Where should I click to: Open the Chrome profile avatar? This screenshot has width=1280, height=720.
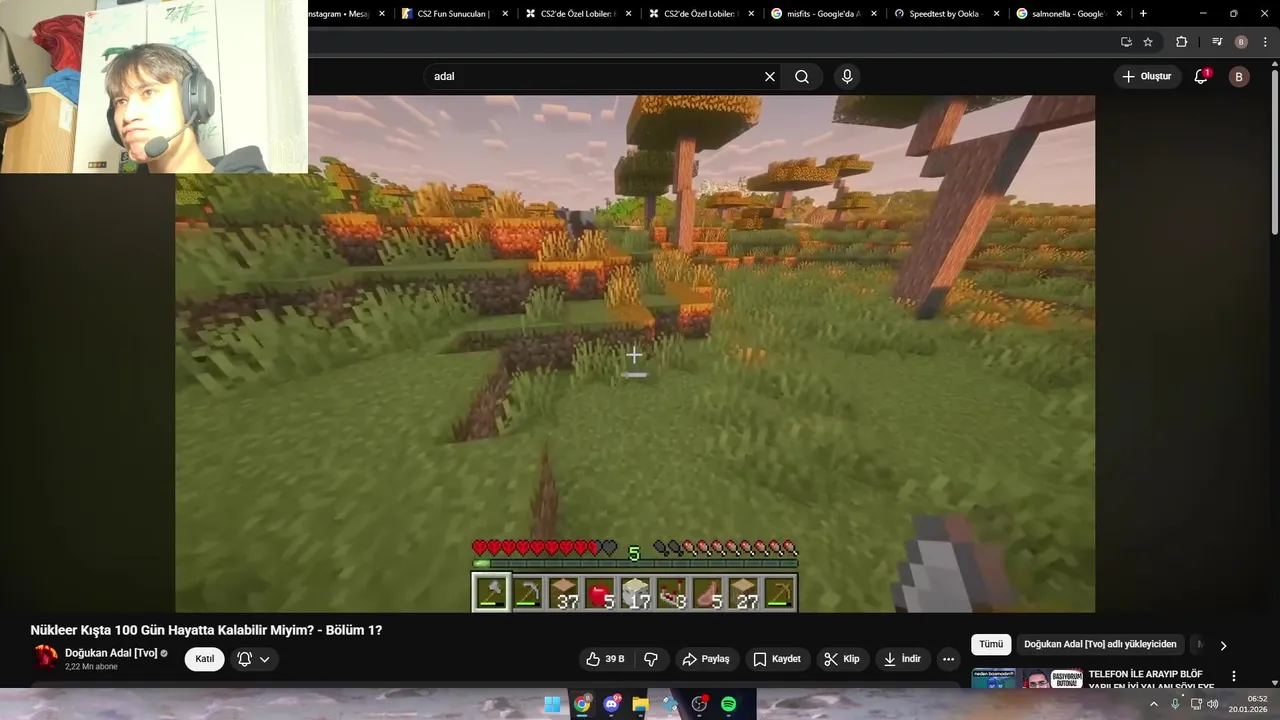tap(1241, 42)
